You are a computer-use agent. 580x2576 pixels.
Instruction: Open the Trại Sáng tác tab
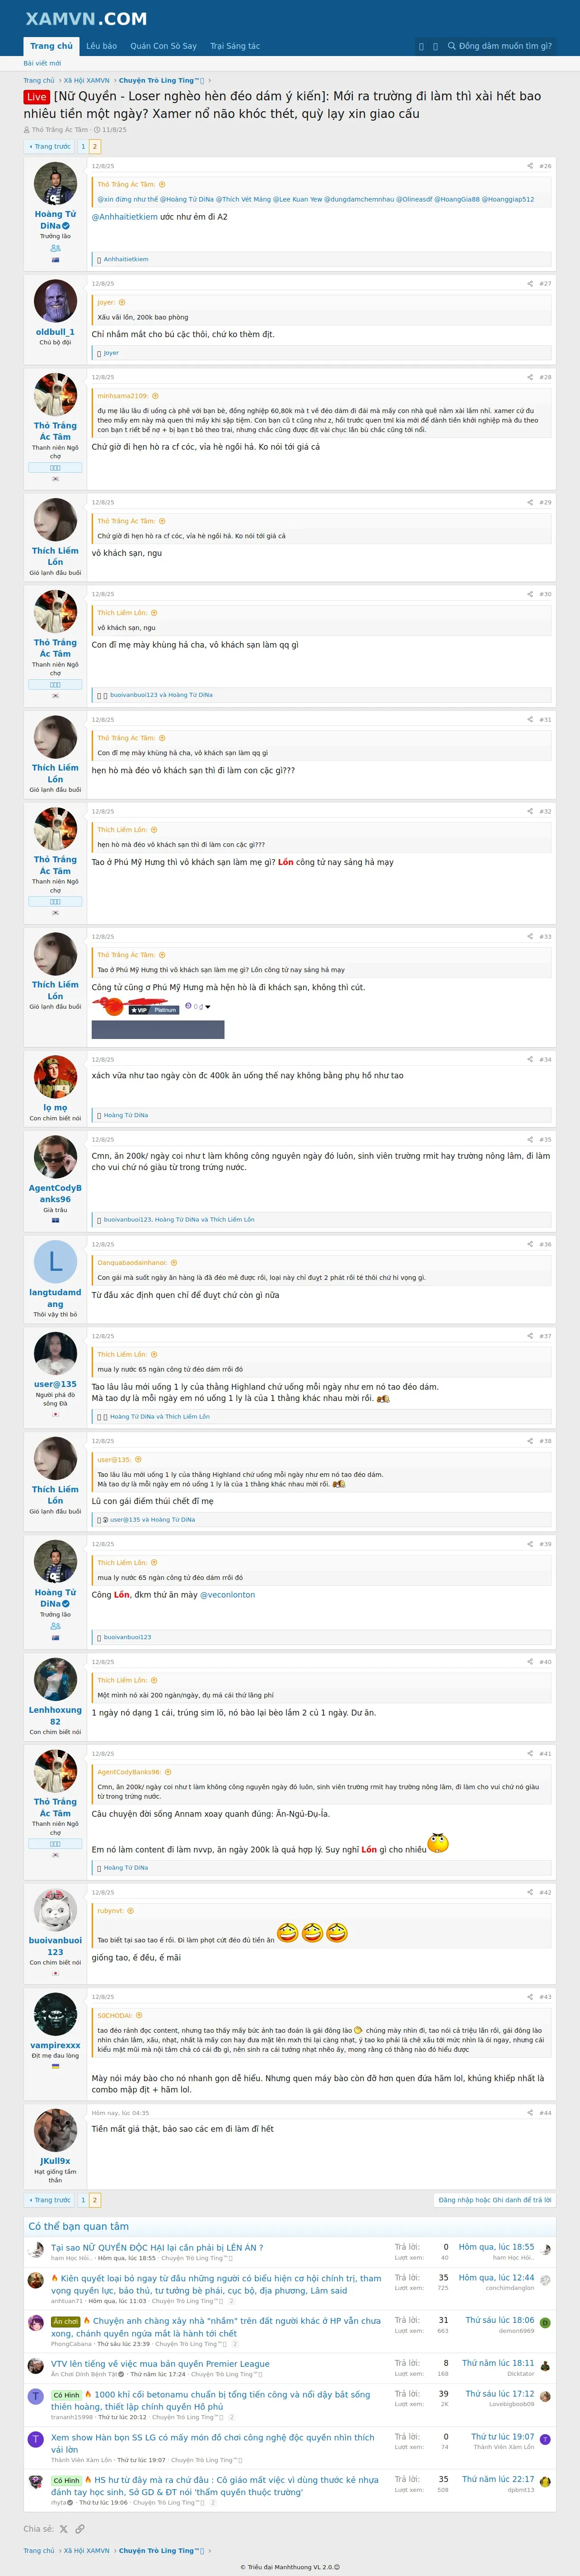pos(235,46)
